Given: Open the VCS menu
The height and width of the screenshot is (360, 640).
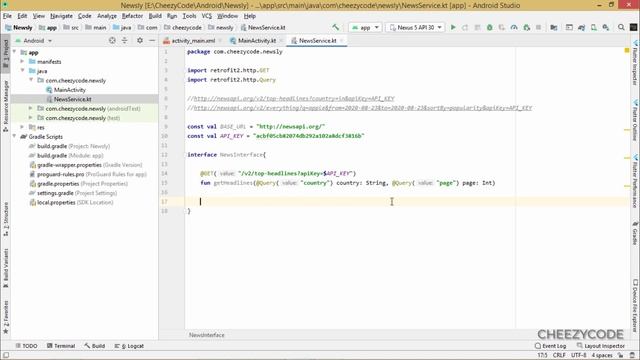Looking at the screenshot, I should coord(207,16).
